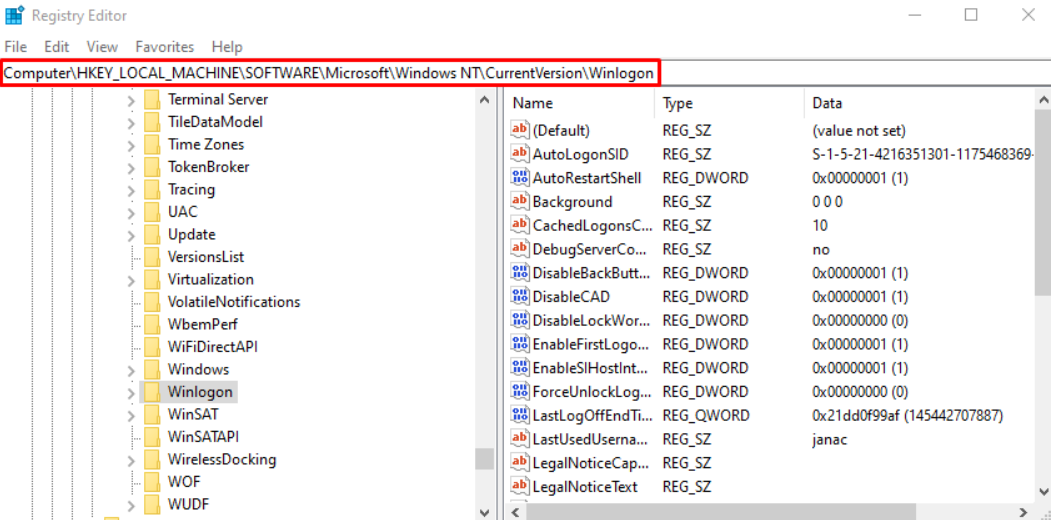Click the WirelessDocking tree item
Image resolution: width=1051 pixels, height=520 pixels.
(x=222, y=460)
